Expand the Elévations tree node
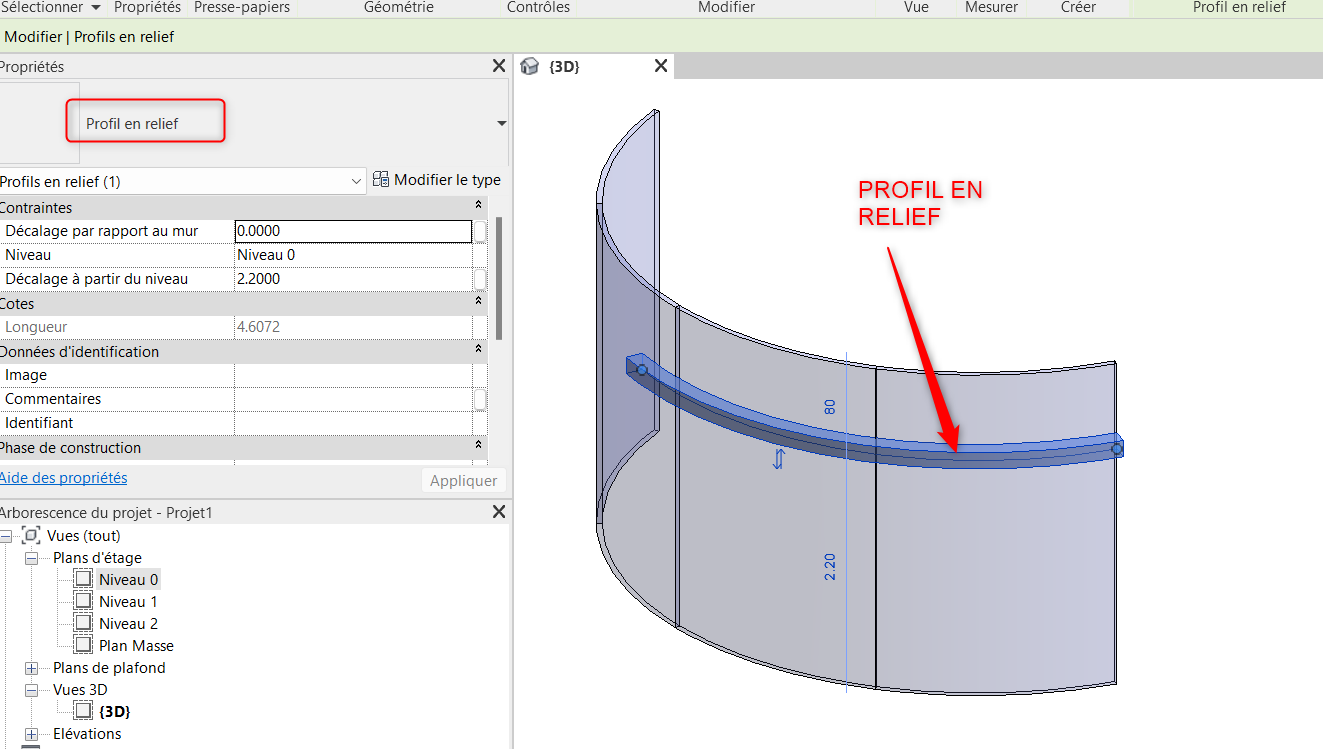Viewport: 1323px width, 749px height. click(x=31, y=734)
